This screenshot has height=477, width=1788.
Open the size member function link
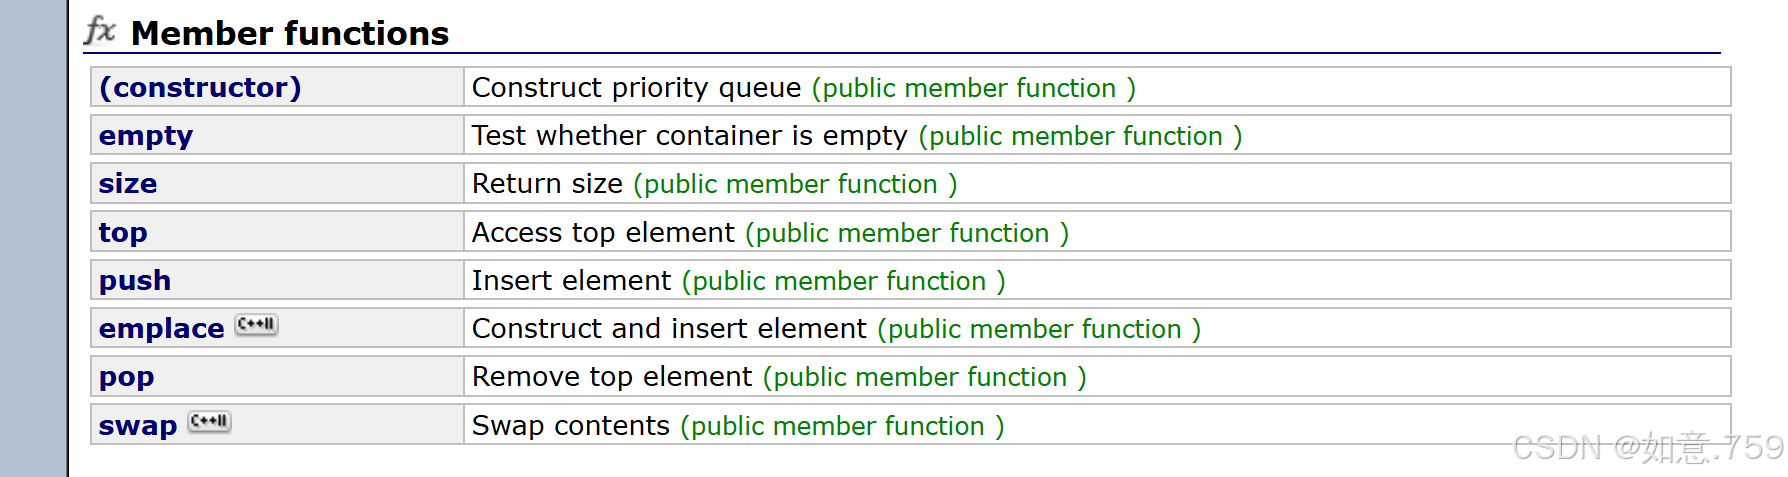pyautogui.click(x=128, y=183)
